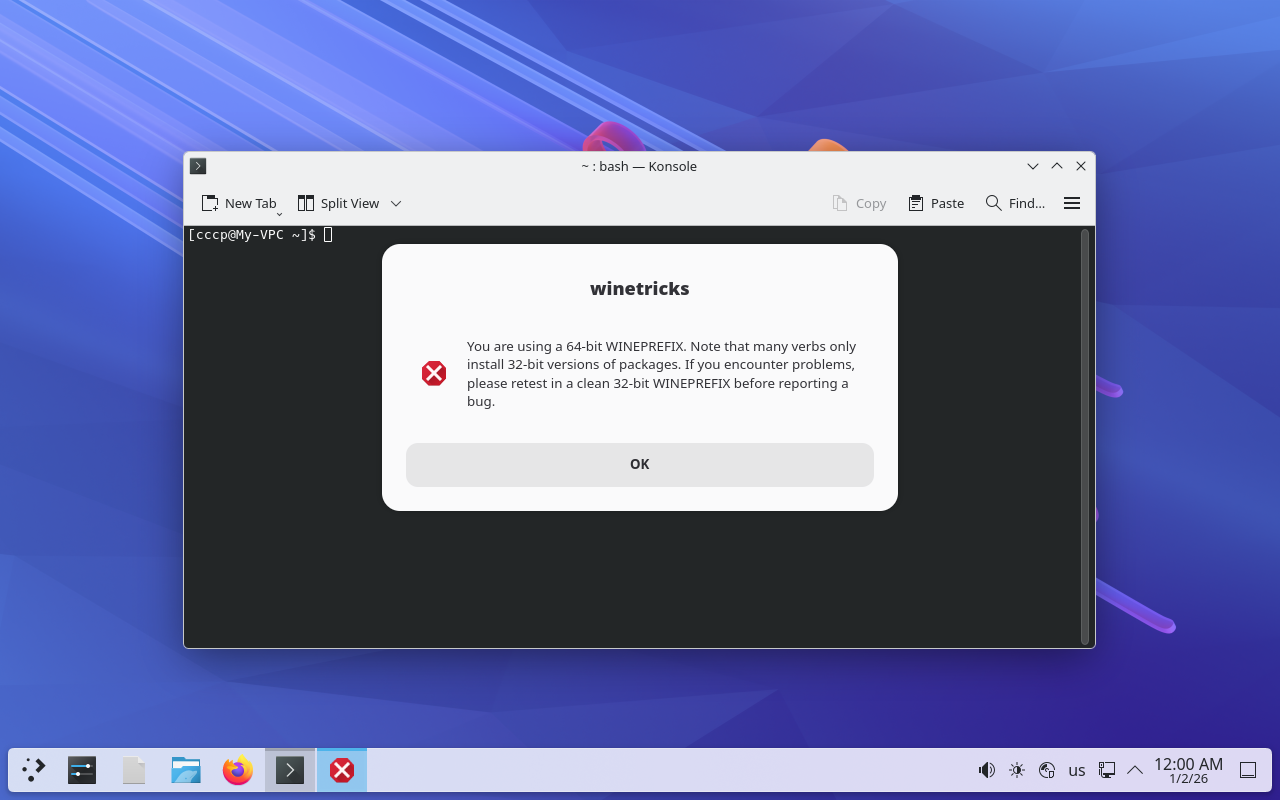This screenshot has height=800, width=1280.
Task: Click the Konsole vertical scrollbar
Action: (x=1085, y=436)
